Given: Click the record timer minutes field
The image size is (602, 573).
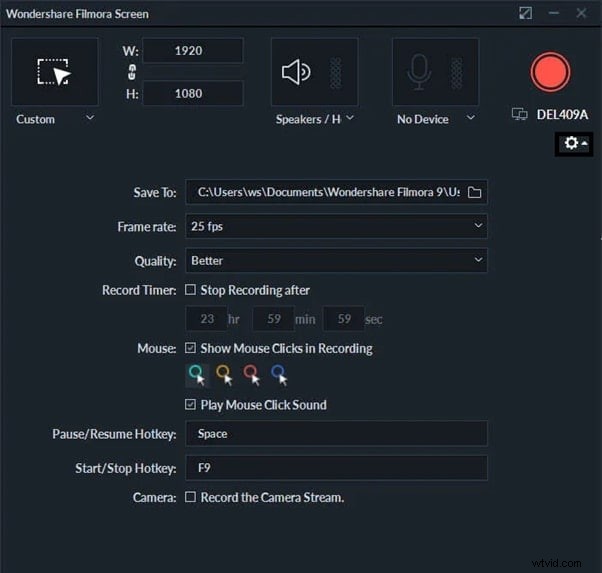Looking at the screenshot, I should pos(274,318).
